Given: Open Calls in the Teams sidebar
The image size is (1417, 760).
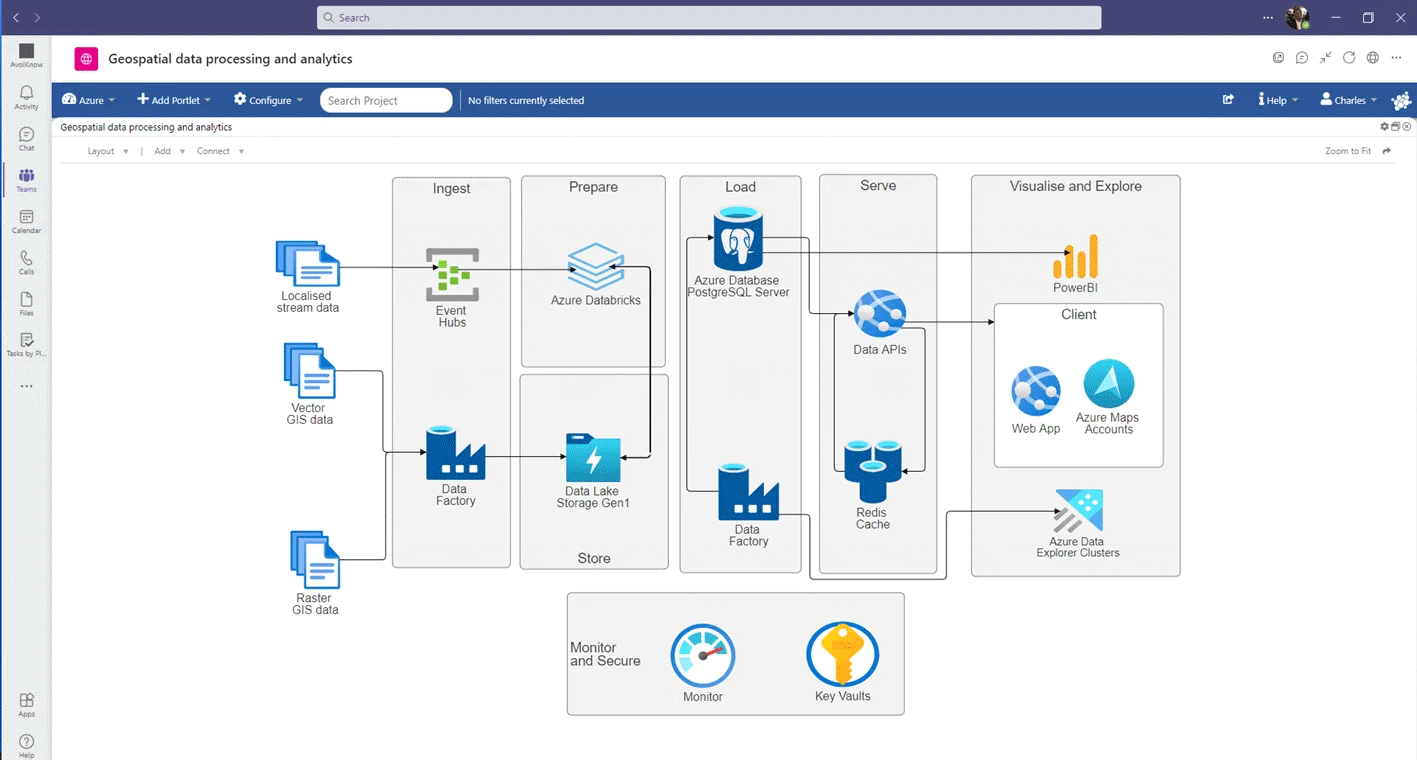Looking at the screenshot, I should coord(26,263).
